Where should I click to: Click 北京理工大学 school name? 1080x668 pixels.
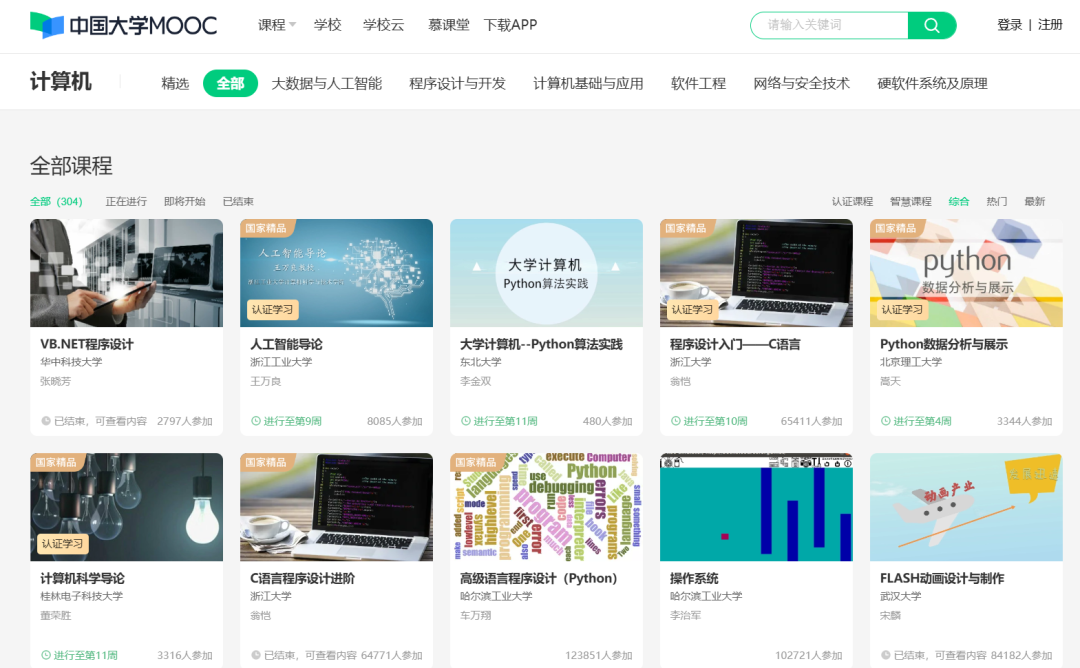click(x=911, y=362)
